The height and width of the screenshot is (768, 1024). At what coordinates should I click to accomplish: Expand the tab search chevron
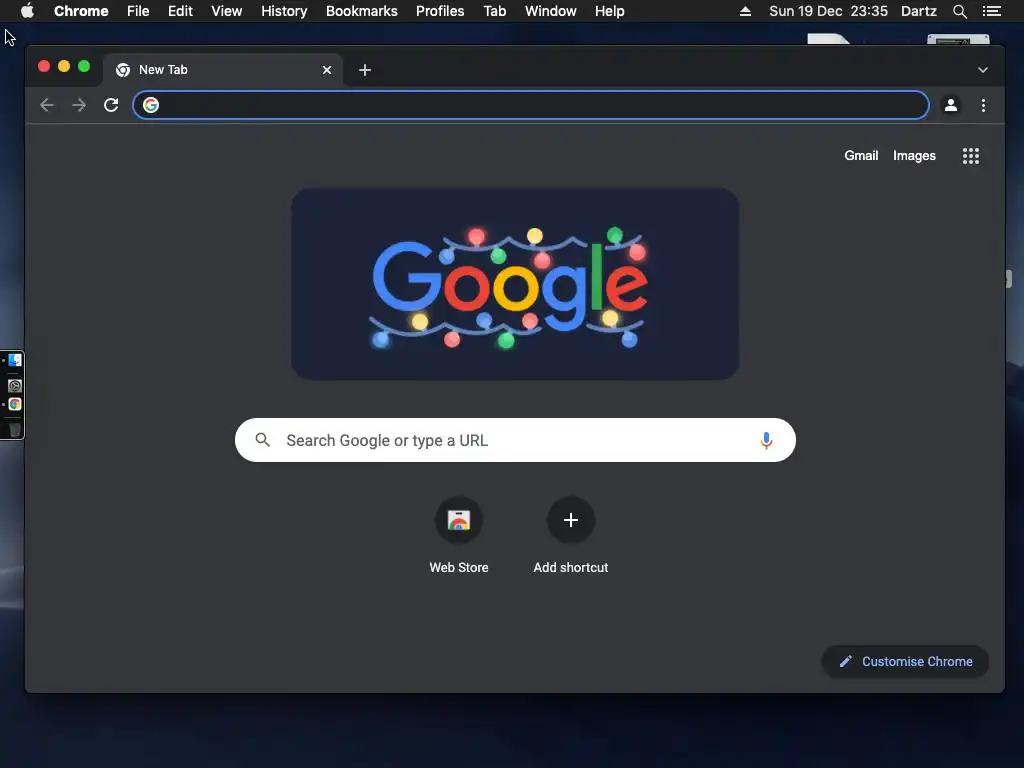point(982,70)
